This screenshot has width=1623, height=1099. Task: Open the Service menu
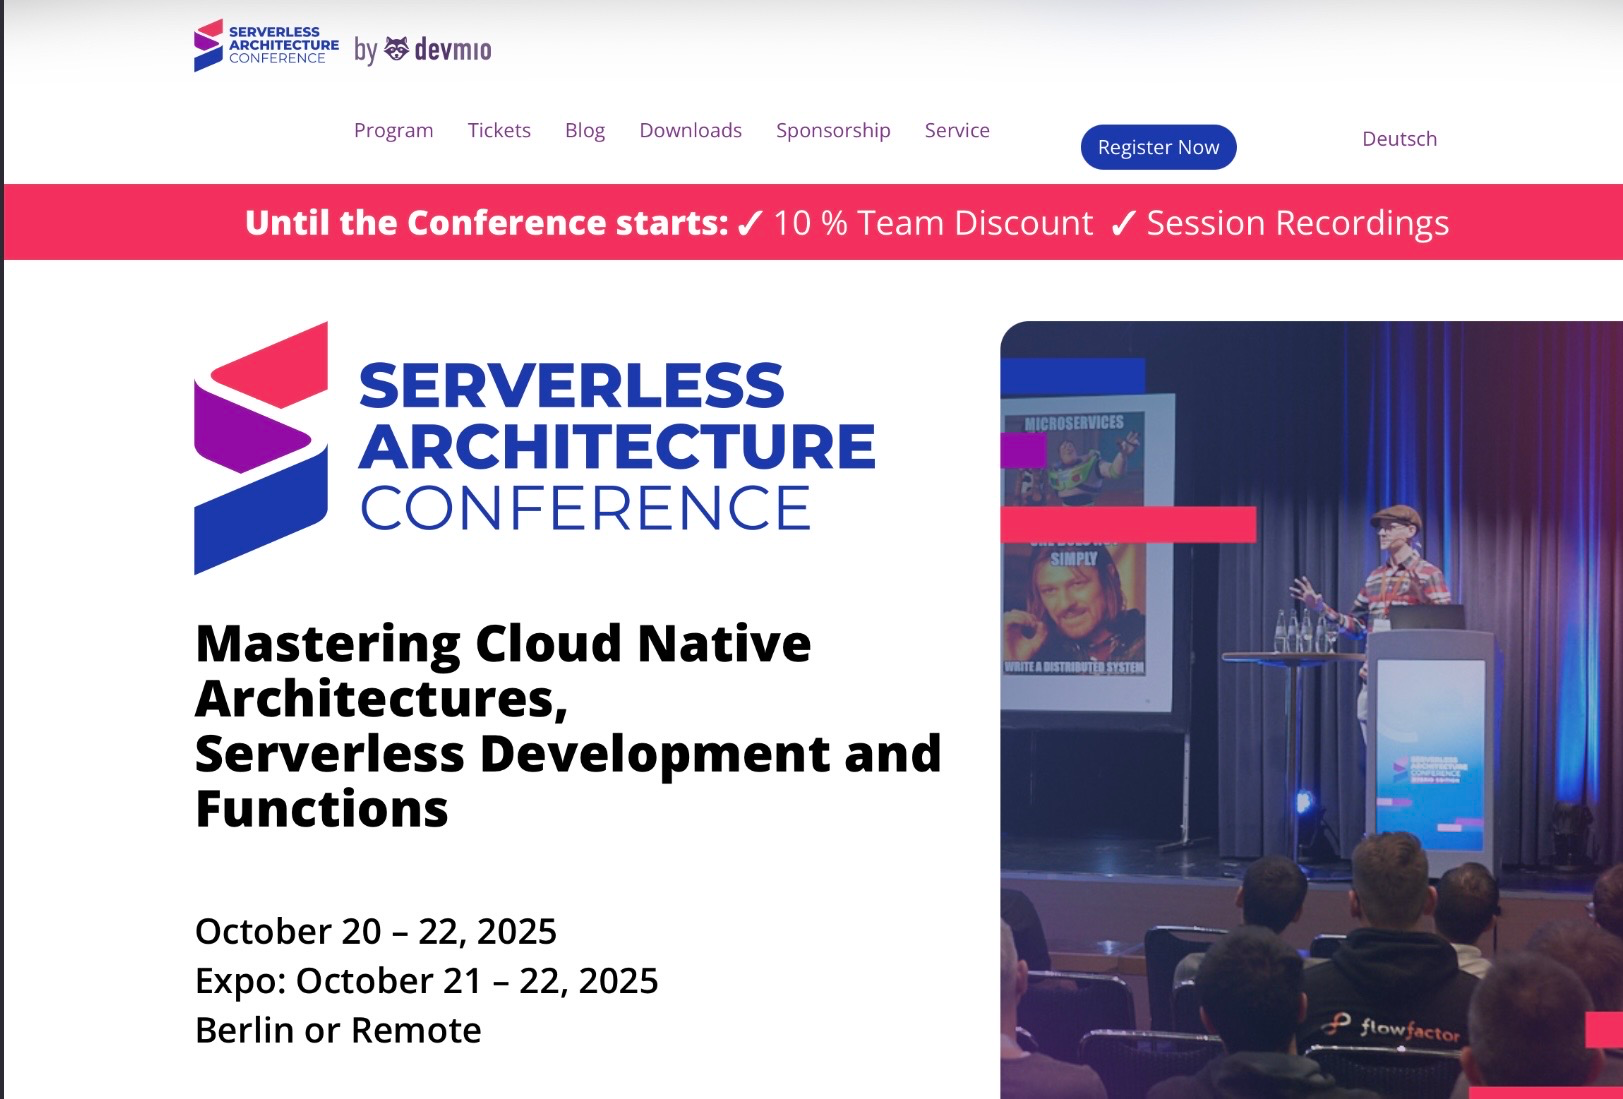point(957,130)
